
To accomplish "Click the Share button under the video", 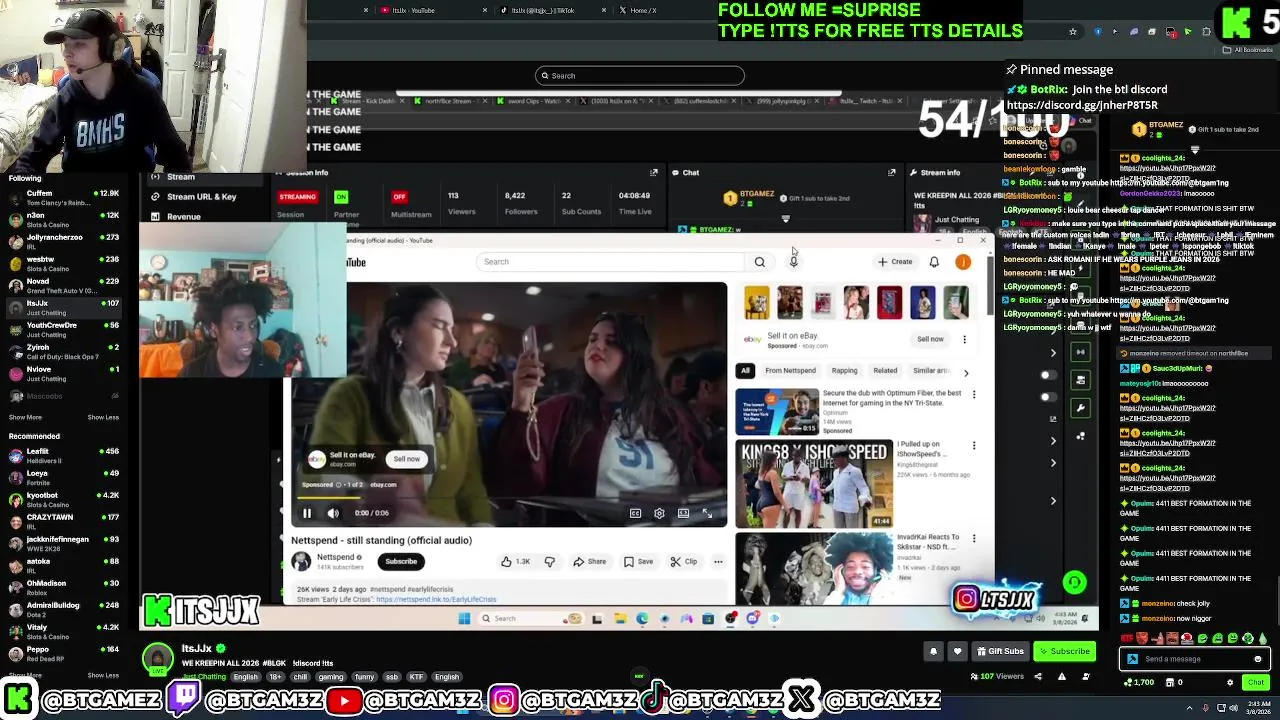I will tap(588, 562).
